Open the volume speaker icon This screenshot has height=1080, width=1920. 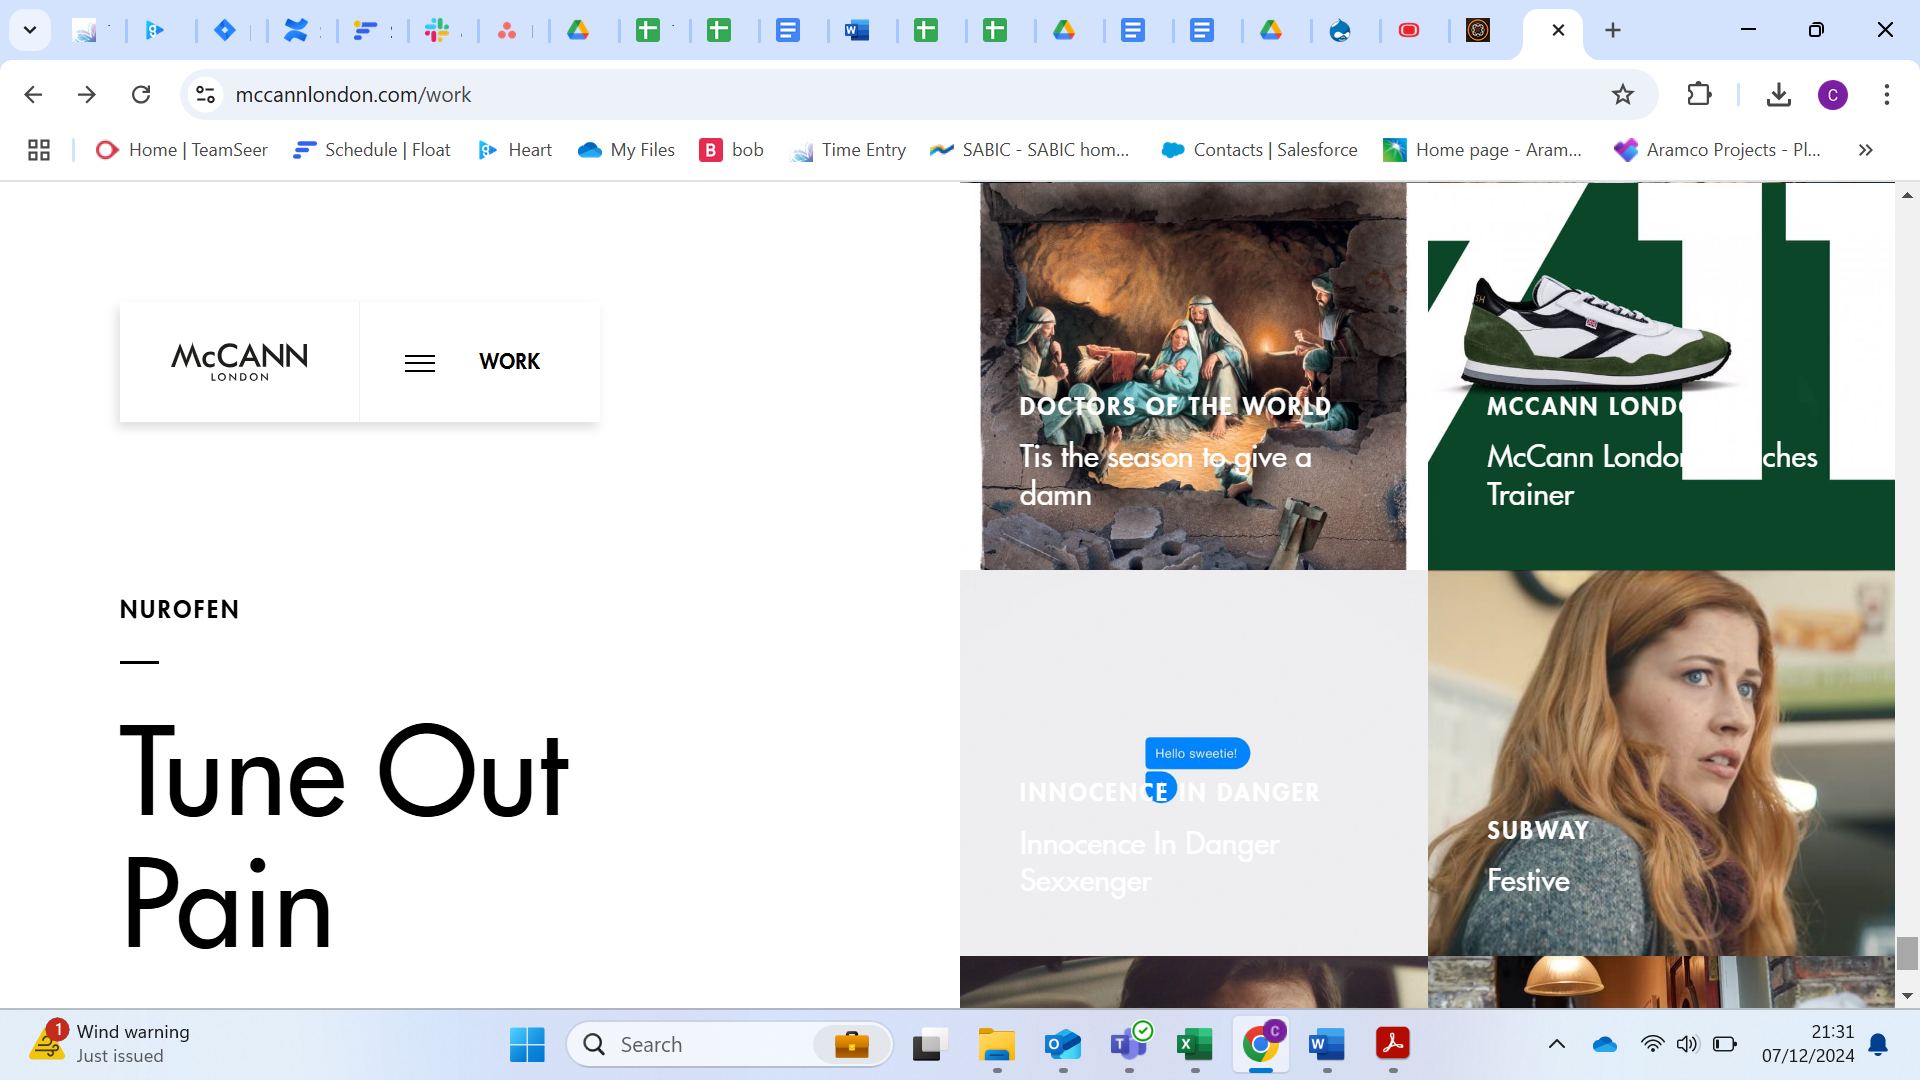point(1687,1045)
